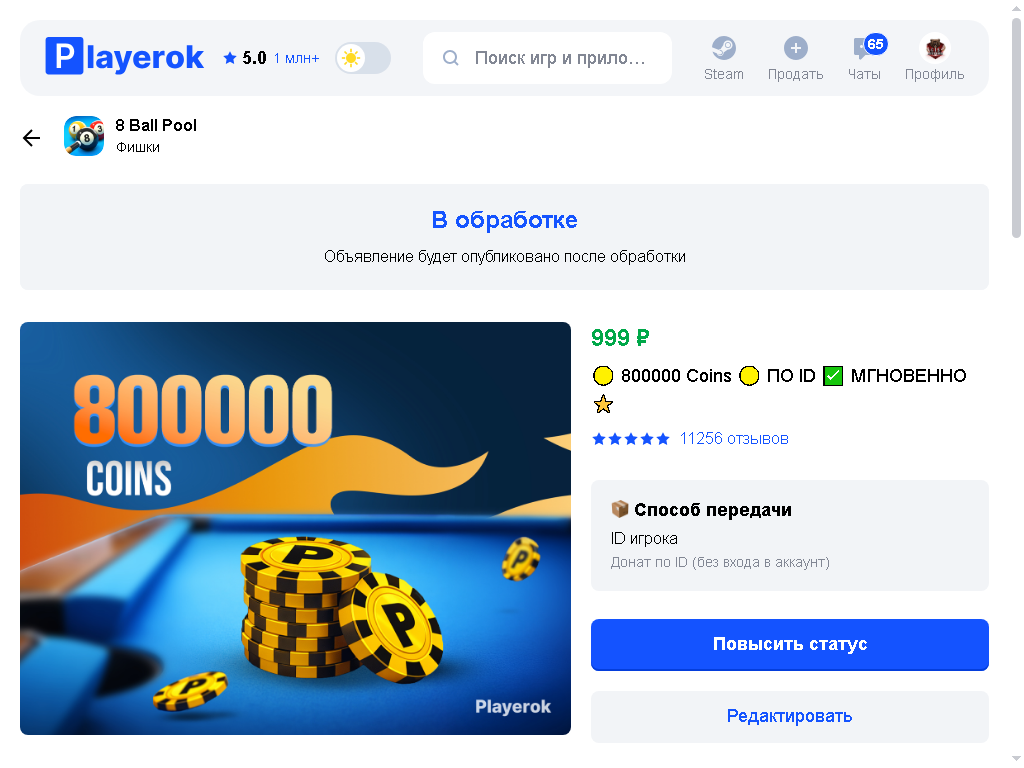The height and width of the screenshot is (768, 1024).
Task: Open the Профиль avatar
Action: pos(935,48)
